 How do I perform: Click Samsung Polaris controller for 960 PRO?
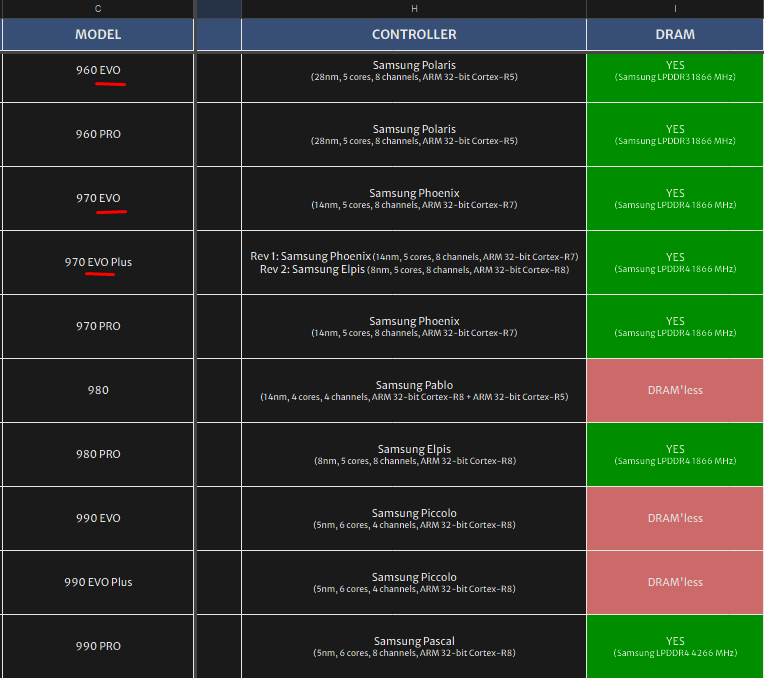[414, 135]
